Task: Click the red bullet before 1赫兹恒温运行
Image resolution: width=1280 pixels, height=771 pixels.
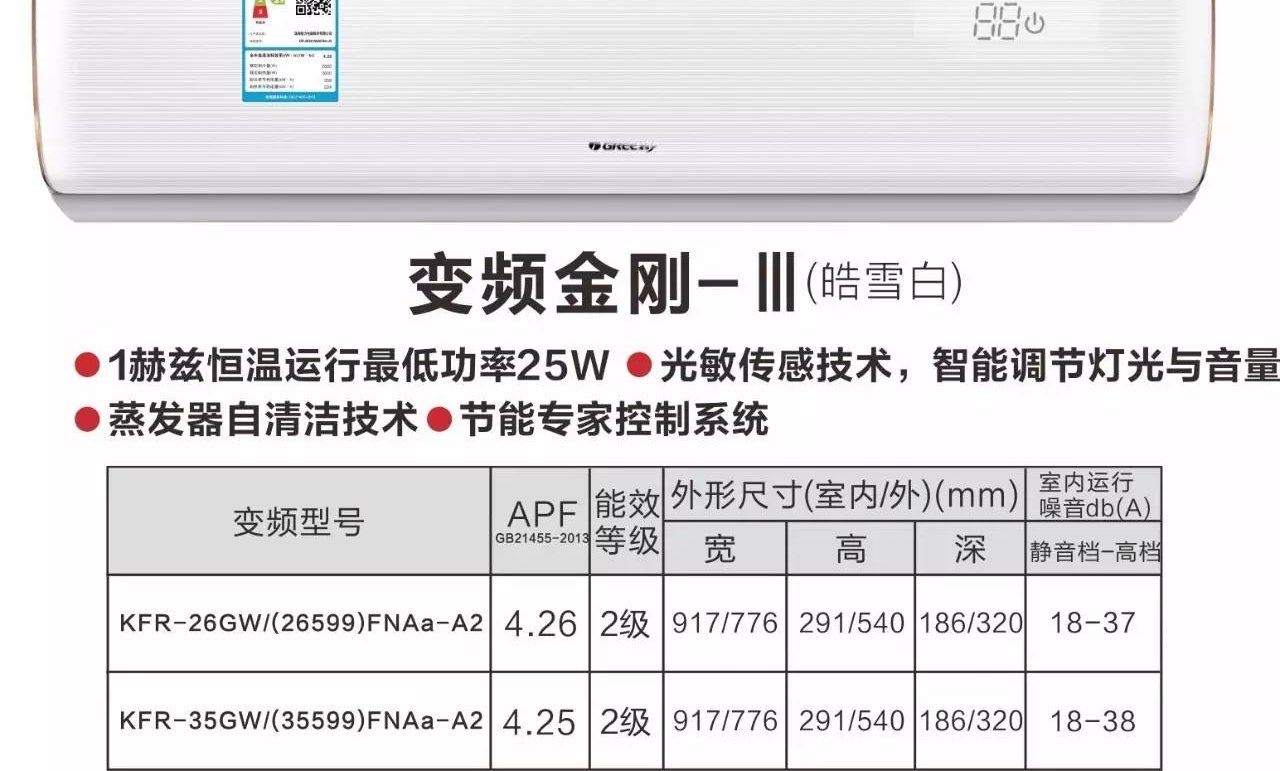Action: click(88, 366)
